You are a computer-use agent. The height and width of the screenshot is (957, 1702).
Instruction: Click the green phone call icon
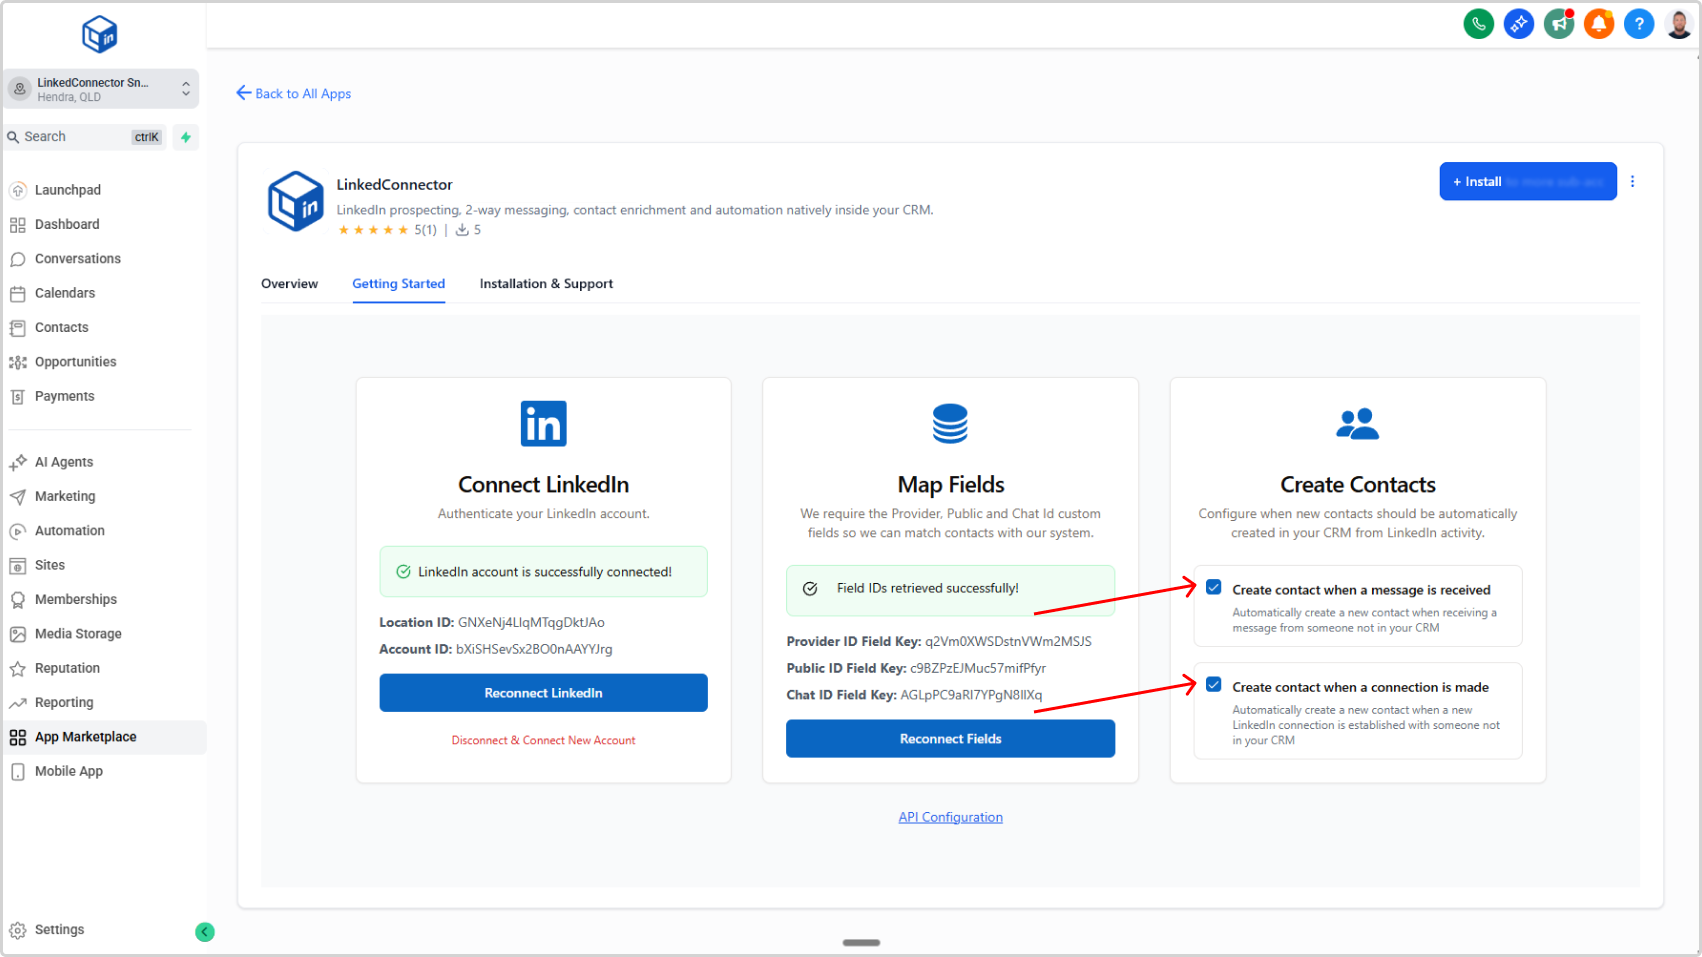[1478, 24]
